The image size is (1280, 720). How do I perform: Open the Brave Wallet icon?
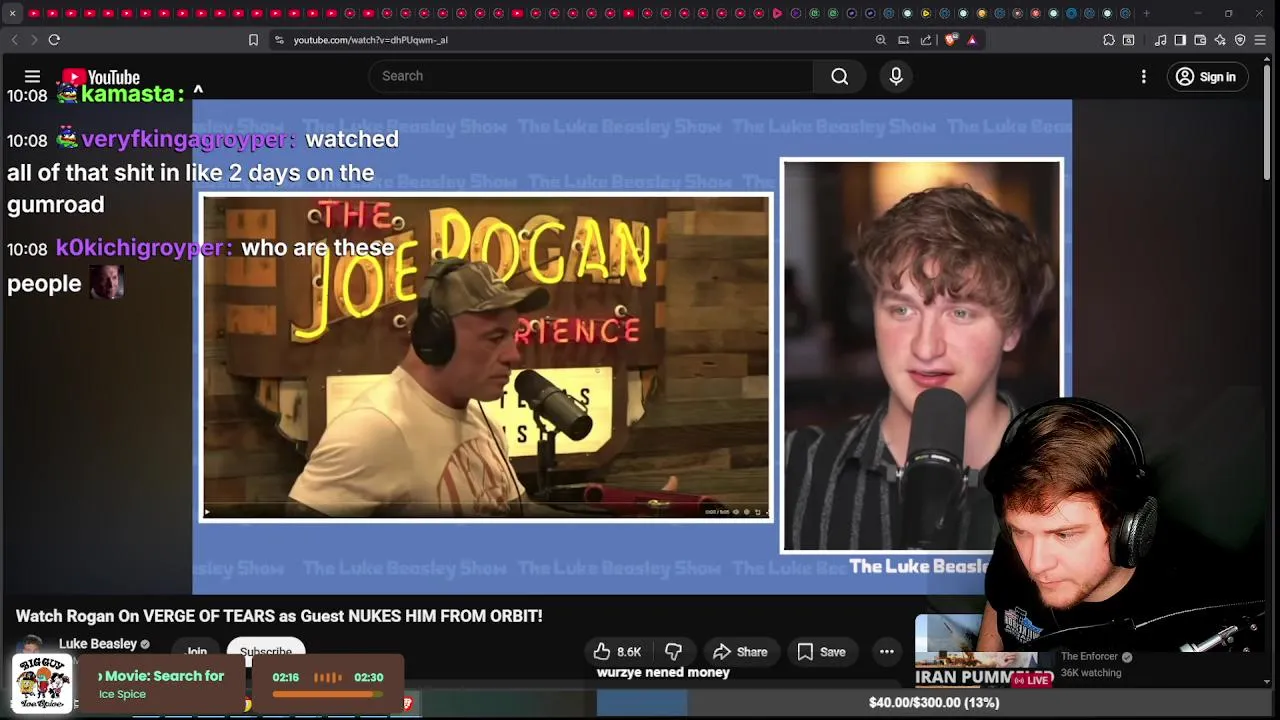coord(1200,40)
